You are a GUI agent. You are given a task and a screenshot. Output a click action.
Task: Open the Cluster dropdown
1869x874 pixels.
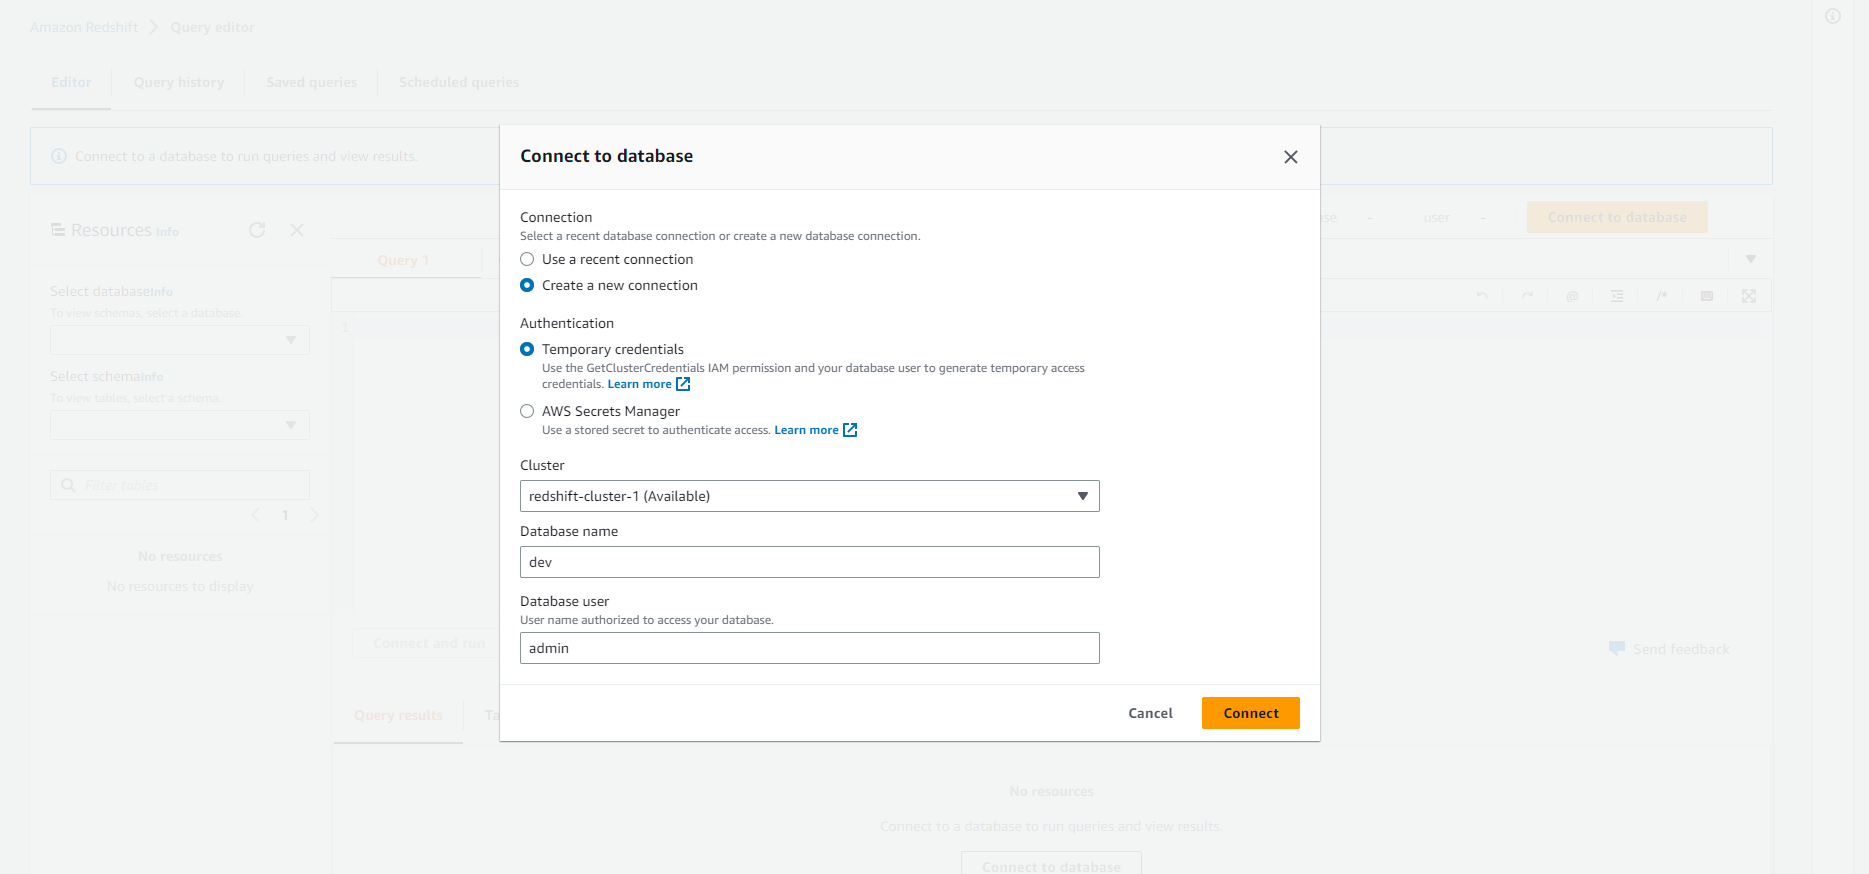[810, 496]
